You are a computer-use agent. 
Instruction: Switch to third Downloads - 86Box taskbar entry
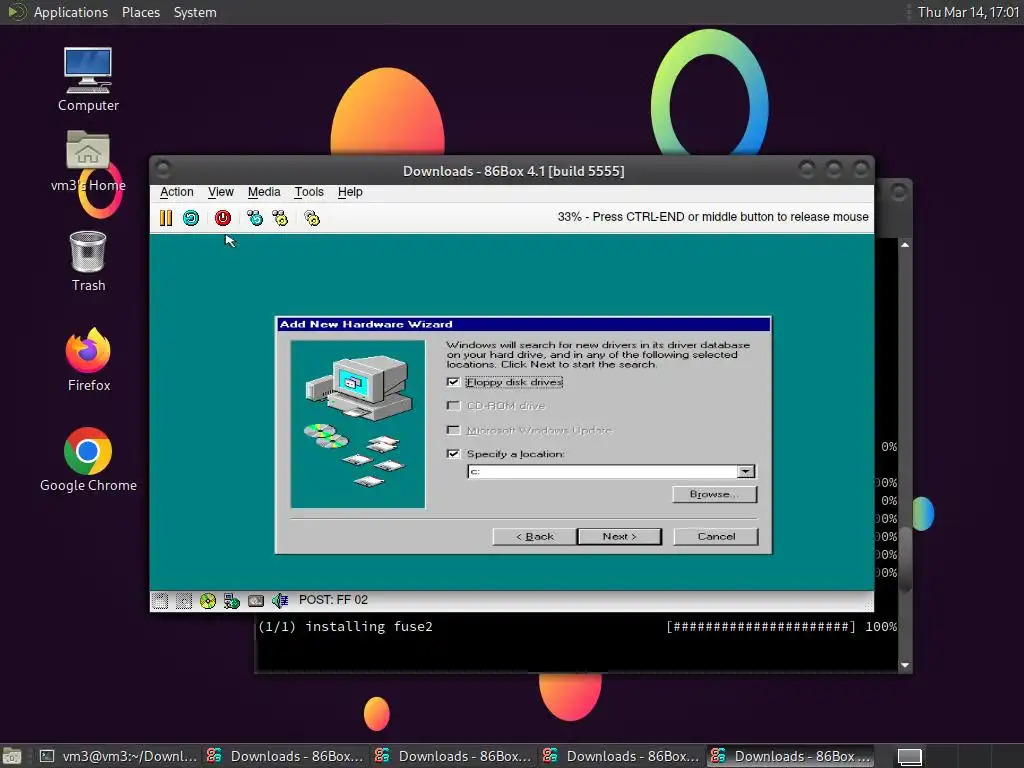[x=622, y=757]
